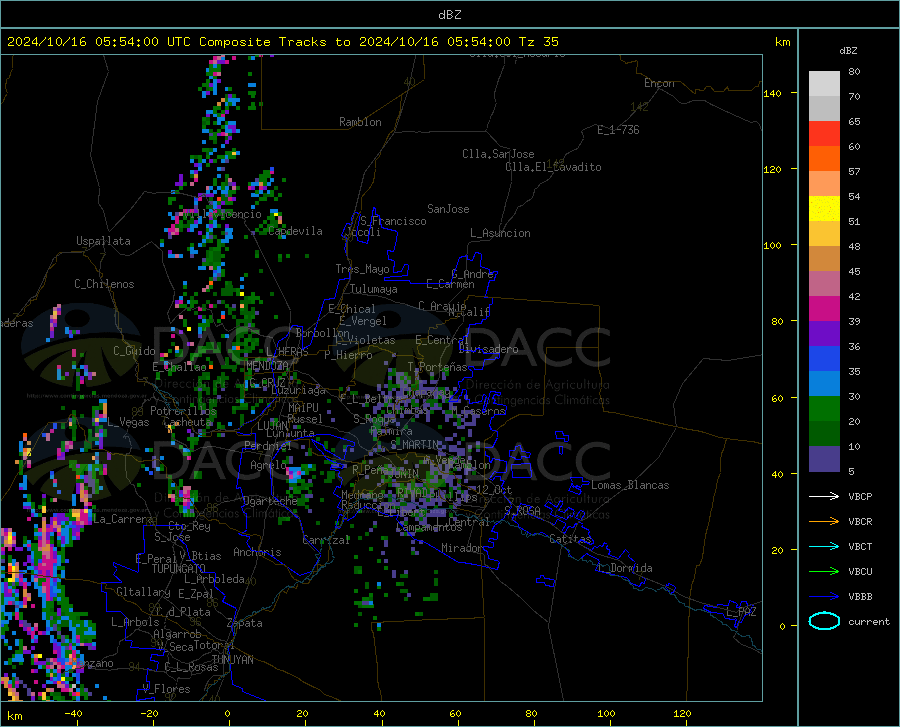Click the 'MENDOZA' city label

267,366
